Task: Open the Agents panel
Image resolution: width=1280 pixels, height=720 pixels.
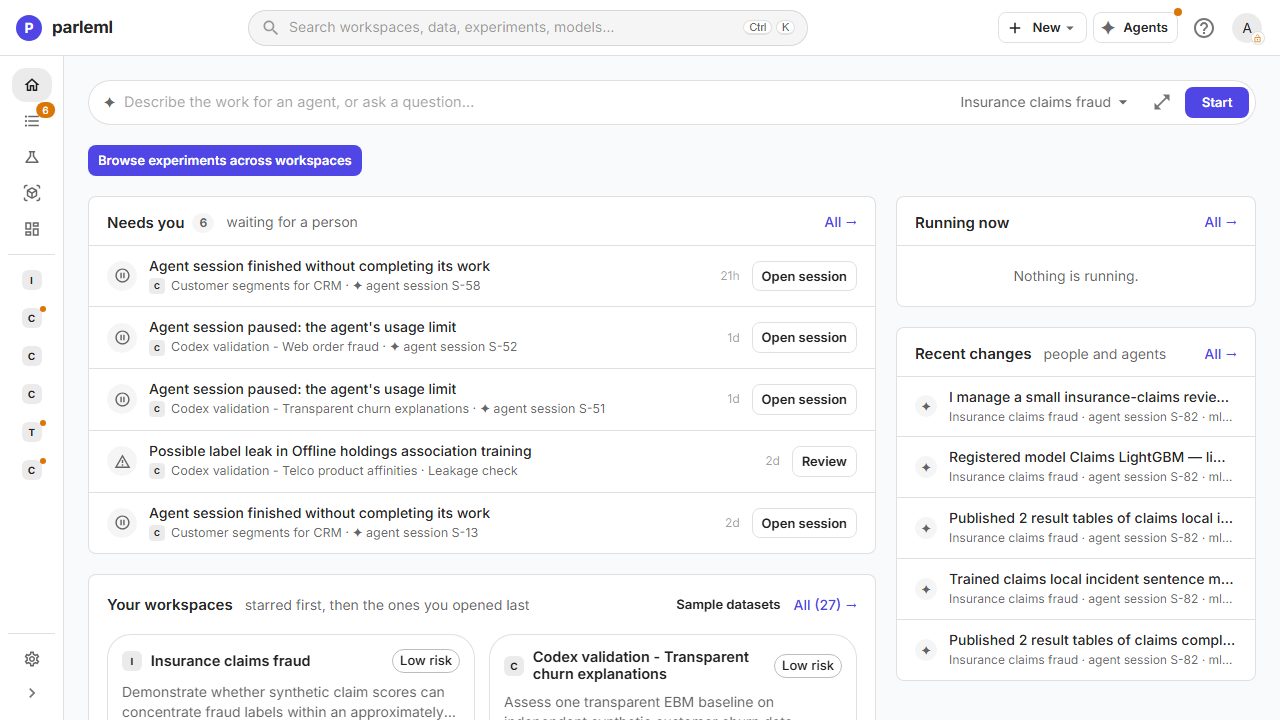Action: pos(1135,28)
